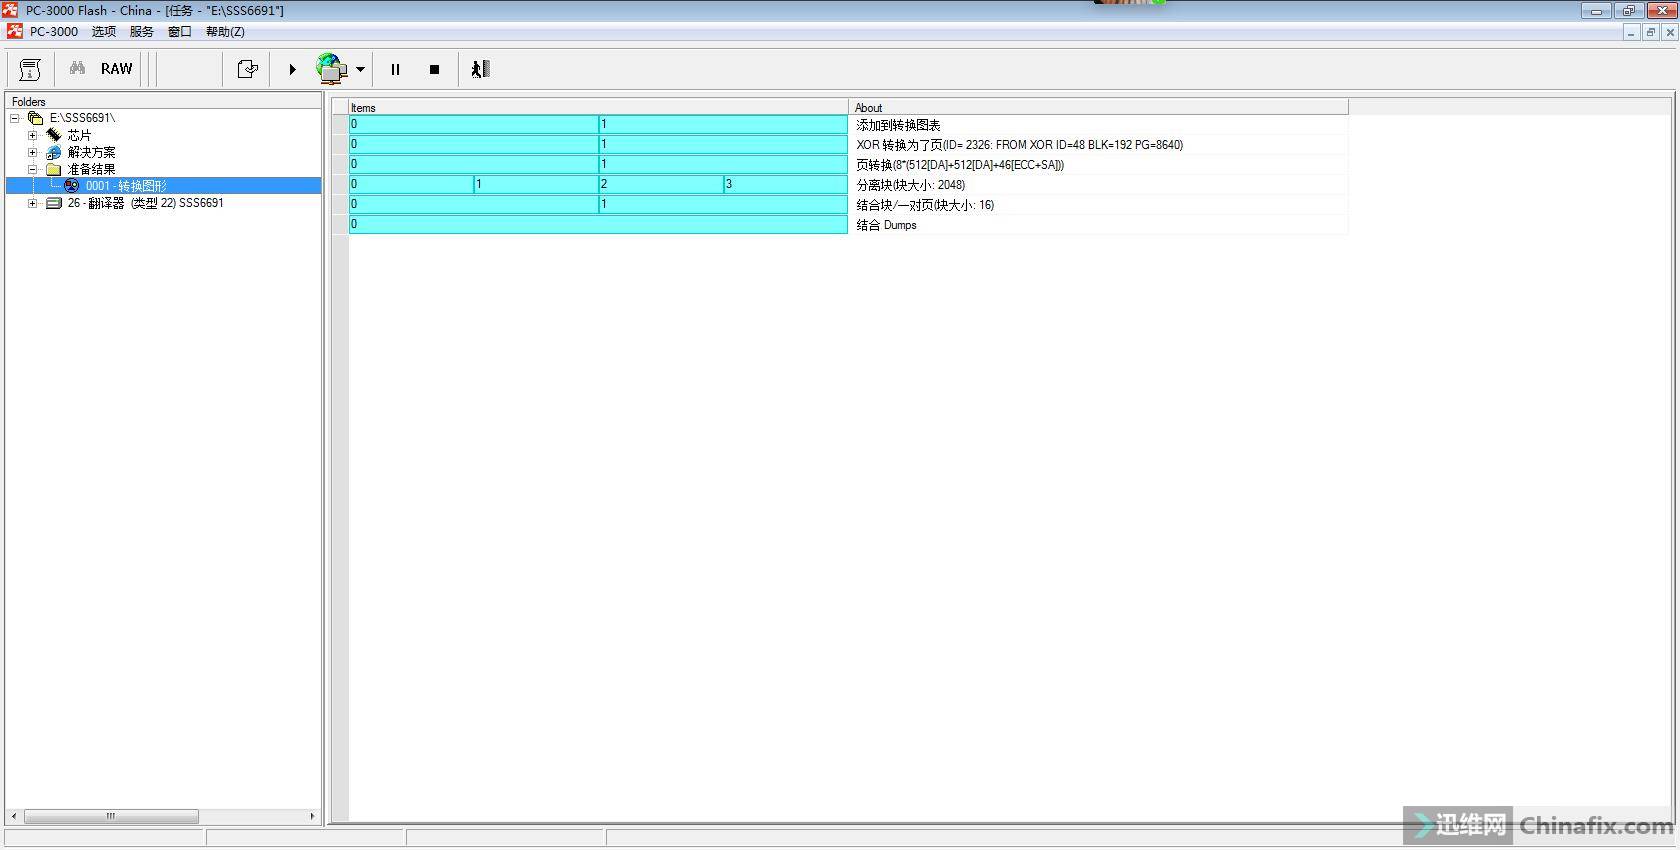This screenshot has height=850, width=1680.
Task: Click the icon beside 0001 - 转换图形
Action: point(72,186)
